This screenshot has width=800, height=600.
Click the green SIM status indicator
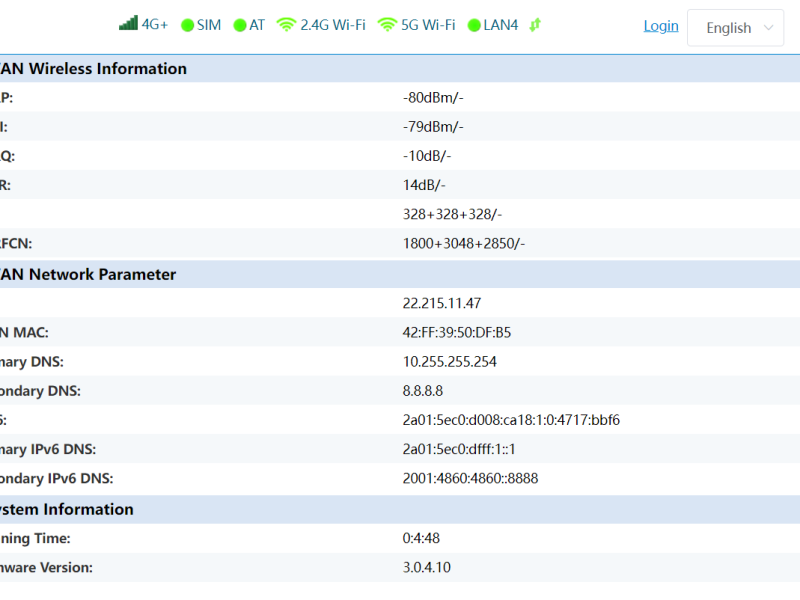pyautogui.click(x=187, y=25)
